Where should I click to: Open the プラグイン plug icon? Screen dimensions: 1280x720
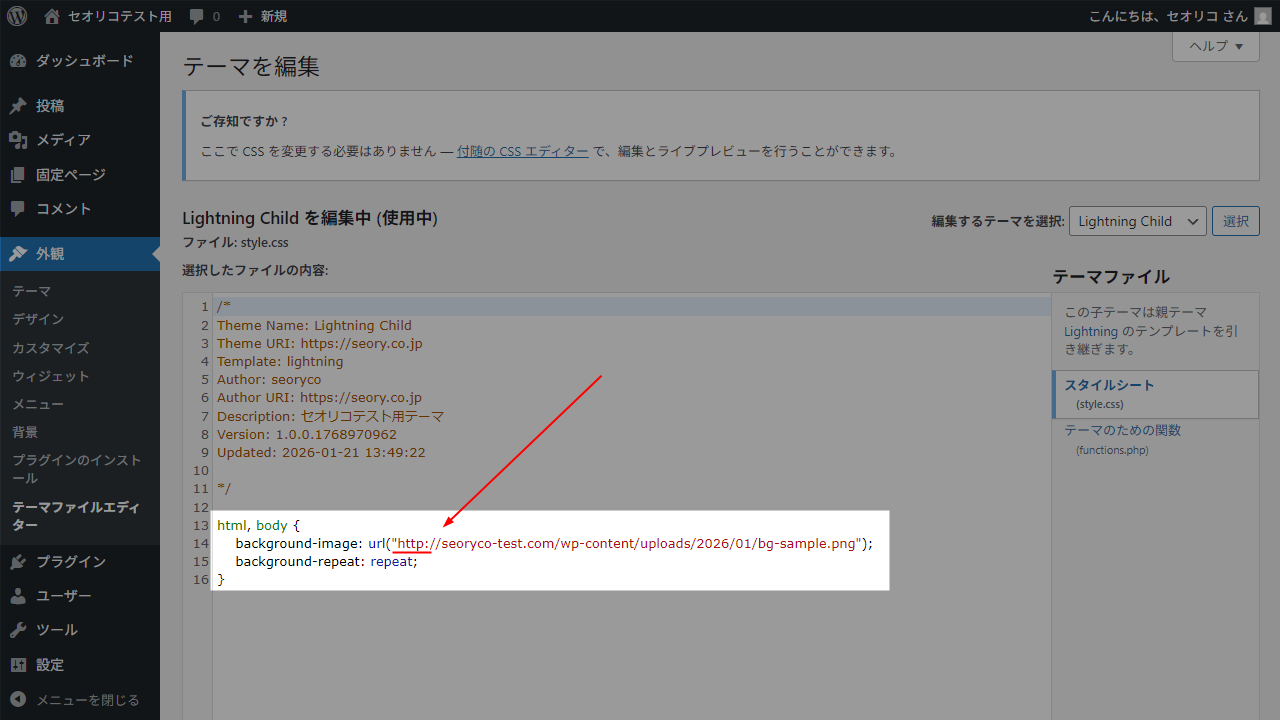(x=17, y=561)
